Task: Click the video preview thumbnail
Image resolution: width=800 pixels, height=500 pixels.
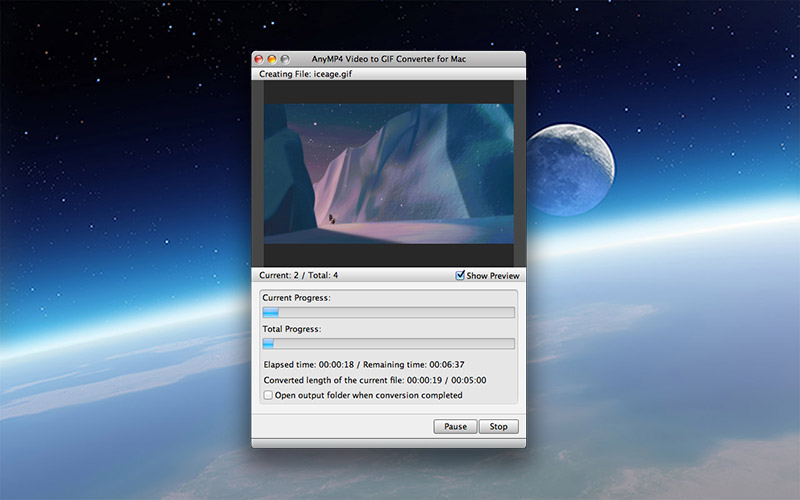Action: pyautogui.click(x=388, y=173)
